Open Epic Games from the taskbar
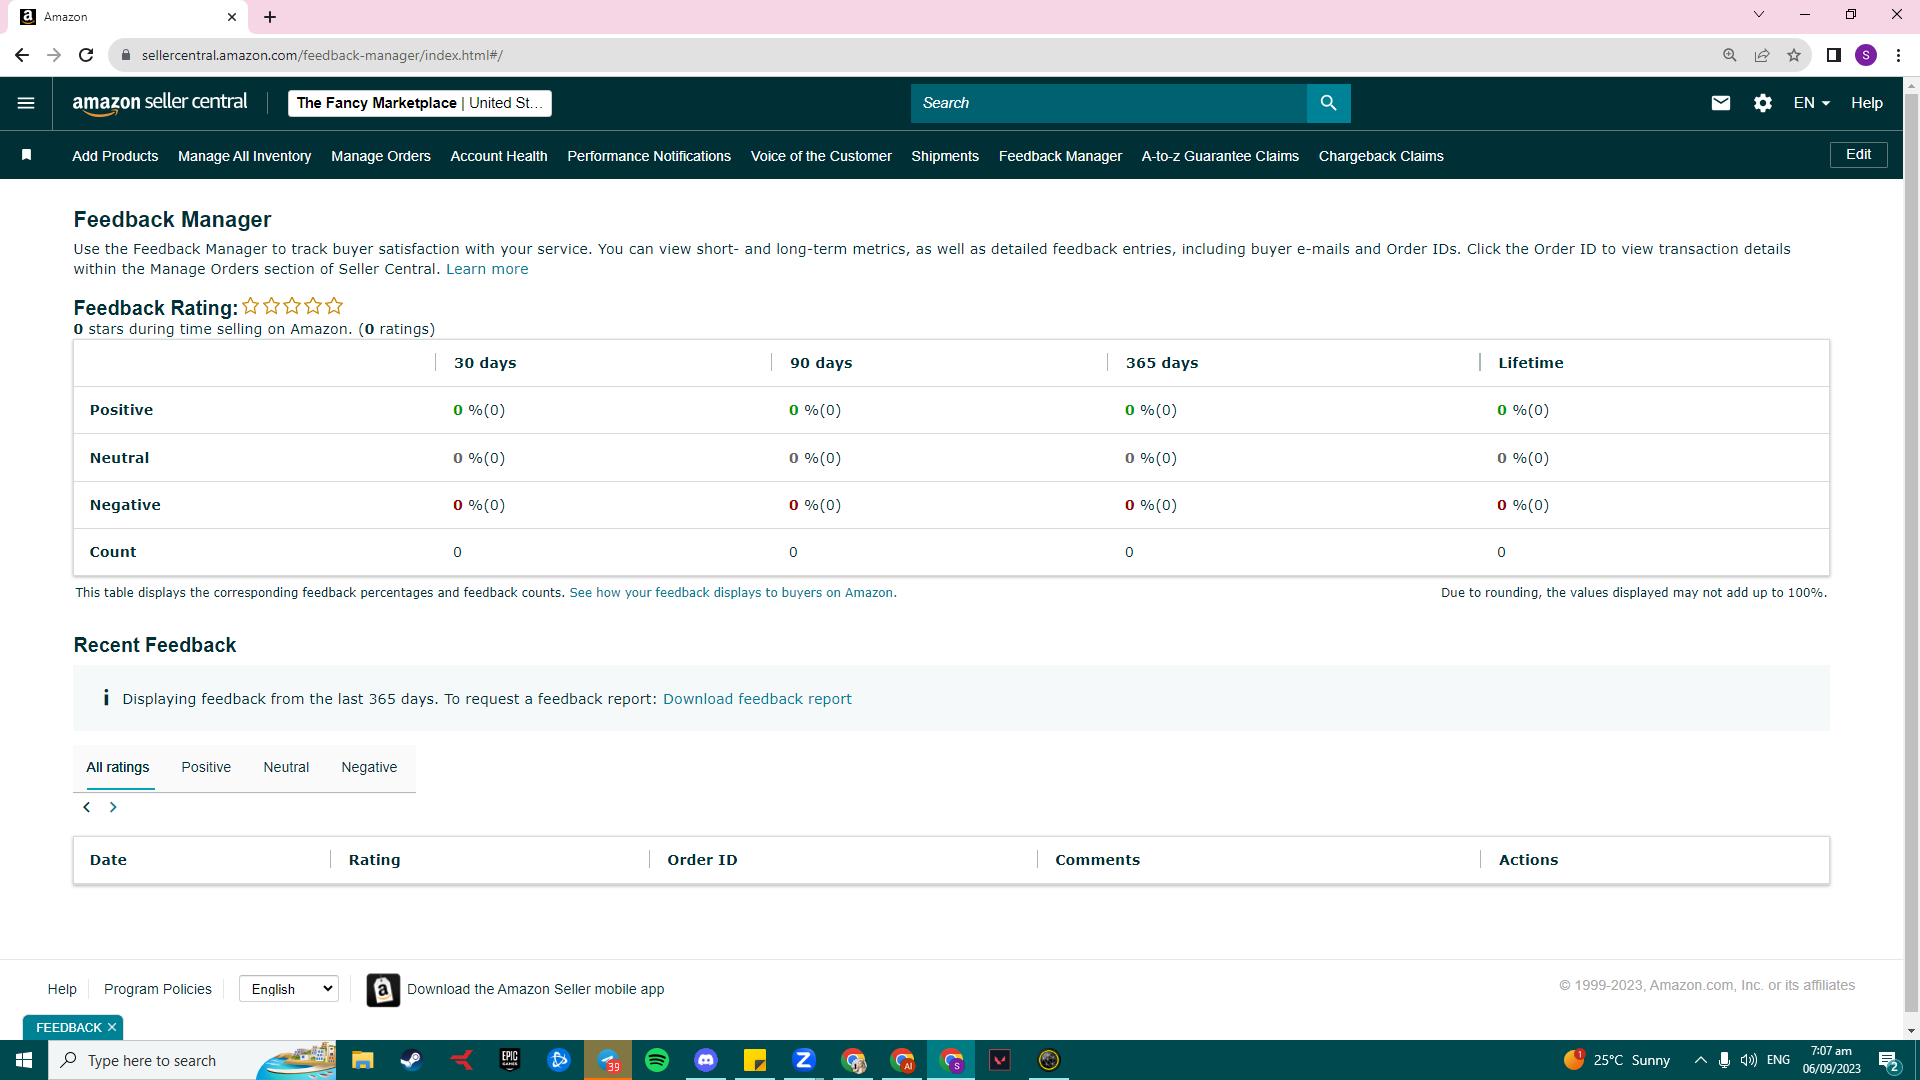This screenshot has height=1080, width=1920. [510, 1060]
